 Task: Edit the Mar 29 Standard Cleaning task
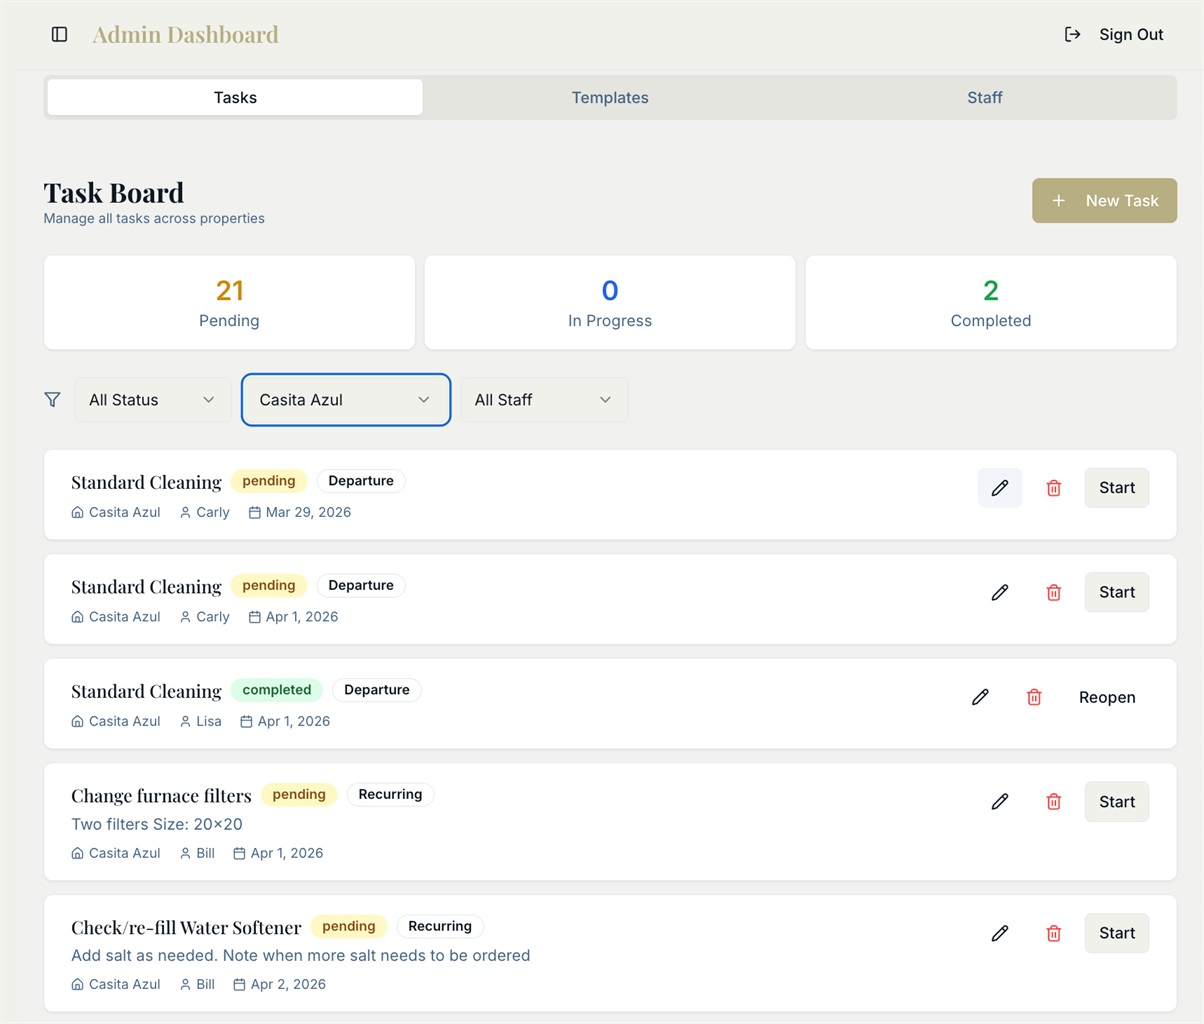click(x=1000, y=488)
